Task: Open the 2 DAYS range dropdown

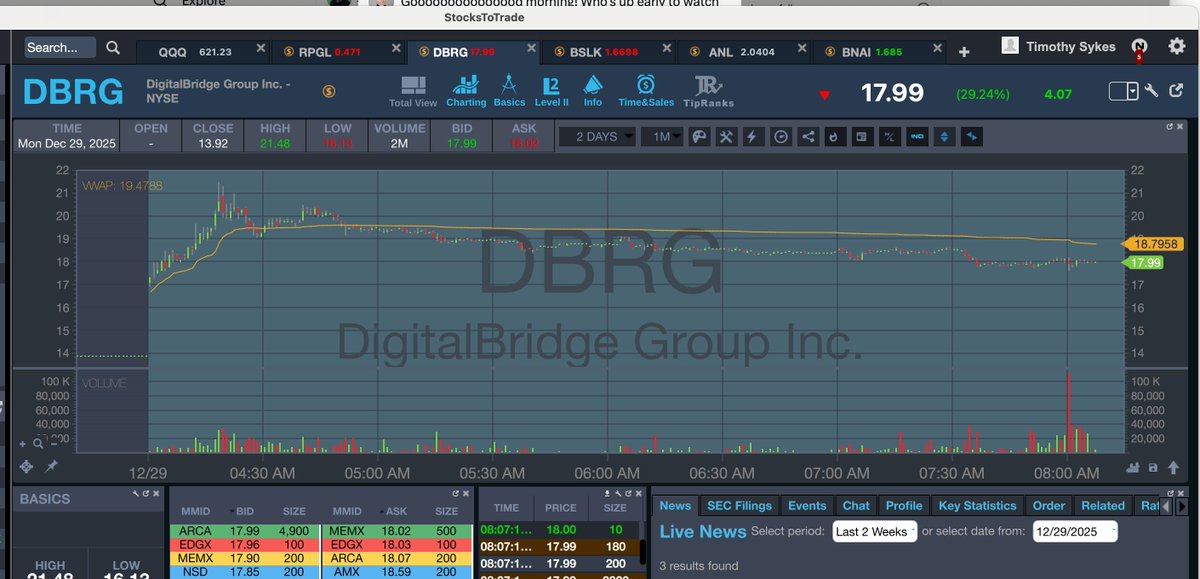Action: pos(597,137)
